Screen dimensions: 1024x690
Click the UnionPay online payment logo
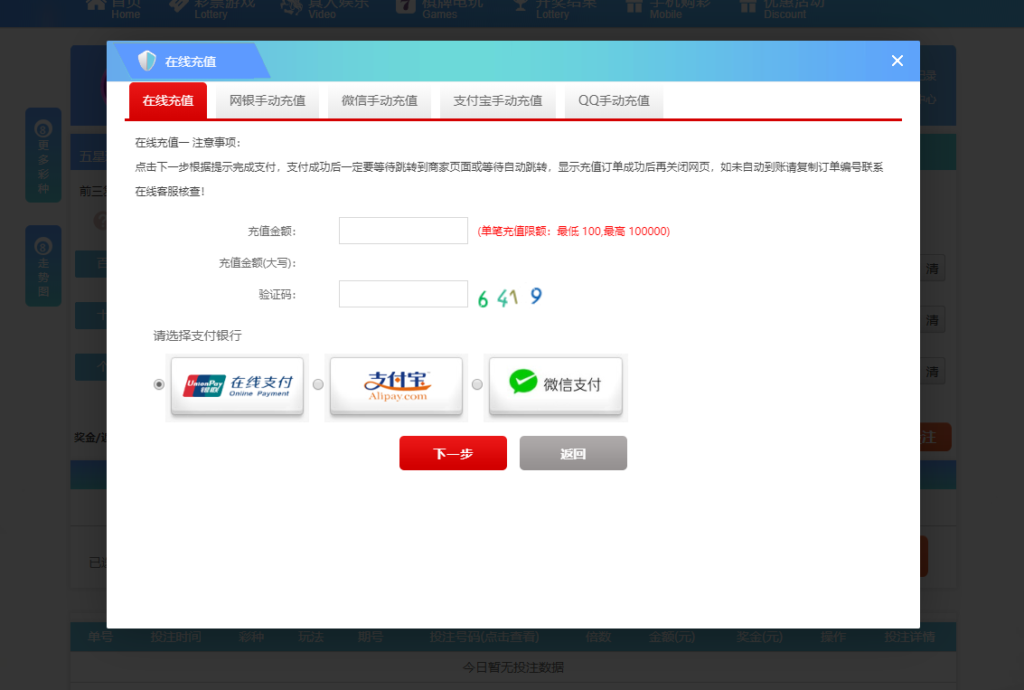coord(237,385)
